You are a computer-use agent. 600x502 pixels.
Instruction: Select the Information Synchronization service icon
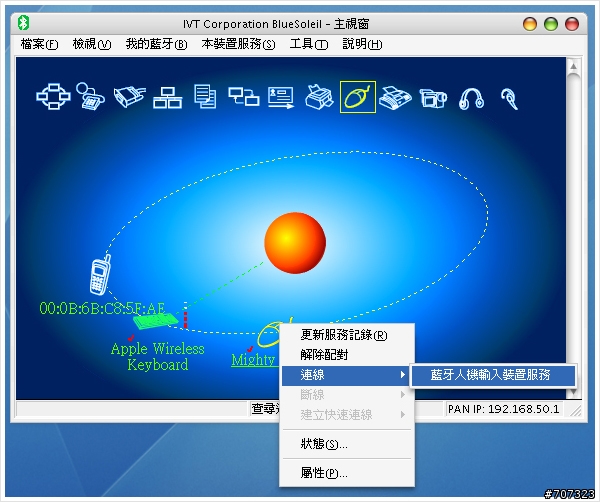(x=244, y=96)
